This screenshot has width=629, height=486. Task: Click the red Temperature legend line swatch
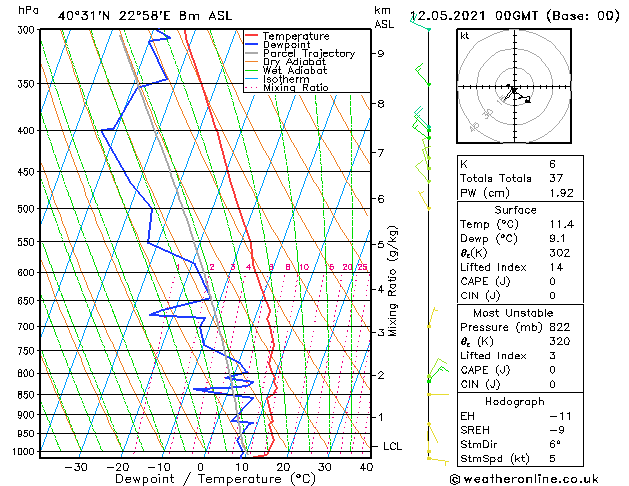(252, 36)
